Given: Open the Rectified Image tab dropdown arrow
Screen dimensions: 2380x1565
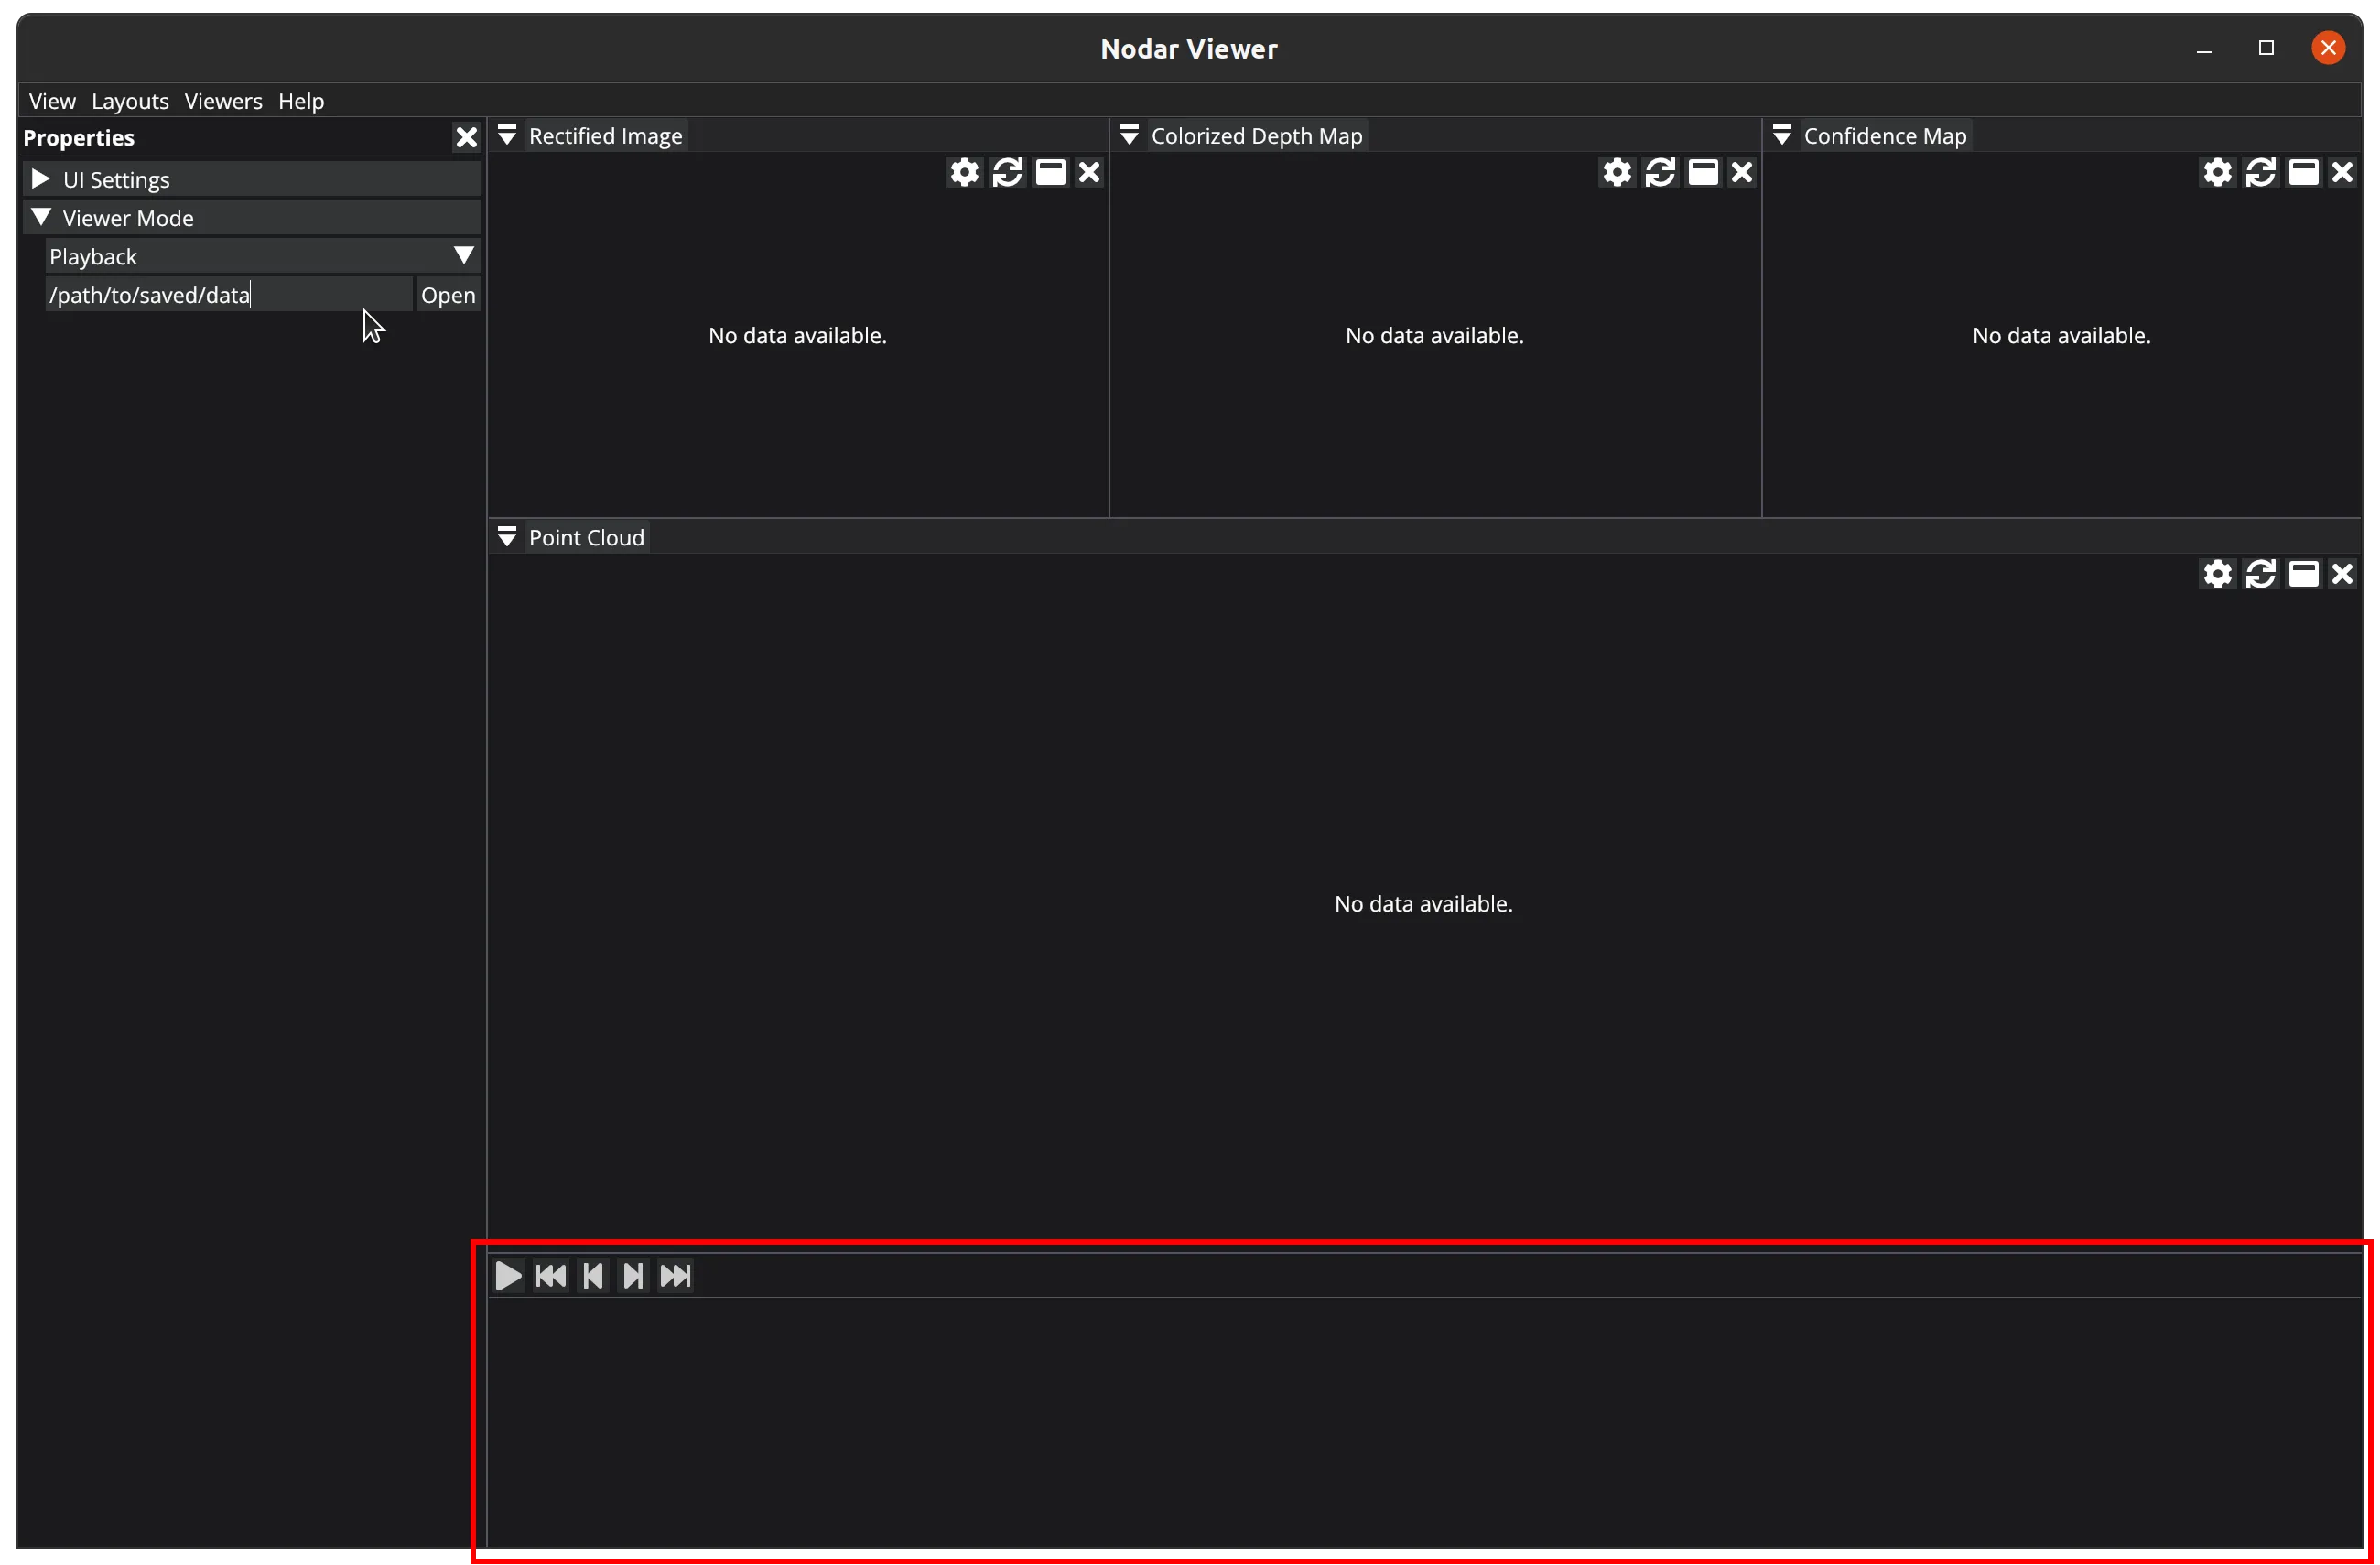Looking at the screenshot, I should [x=507, y=136].
